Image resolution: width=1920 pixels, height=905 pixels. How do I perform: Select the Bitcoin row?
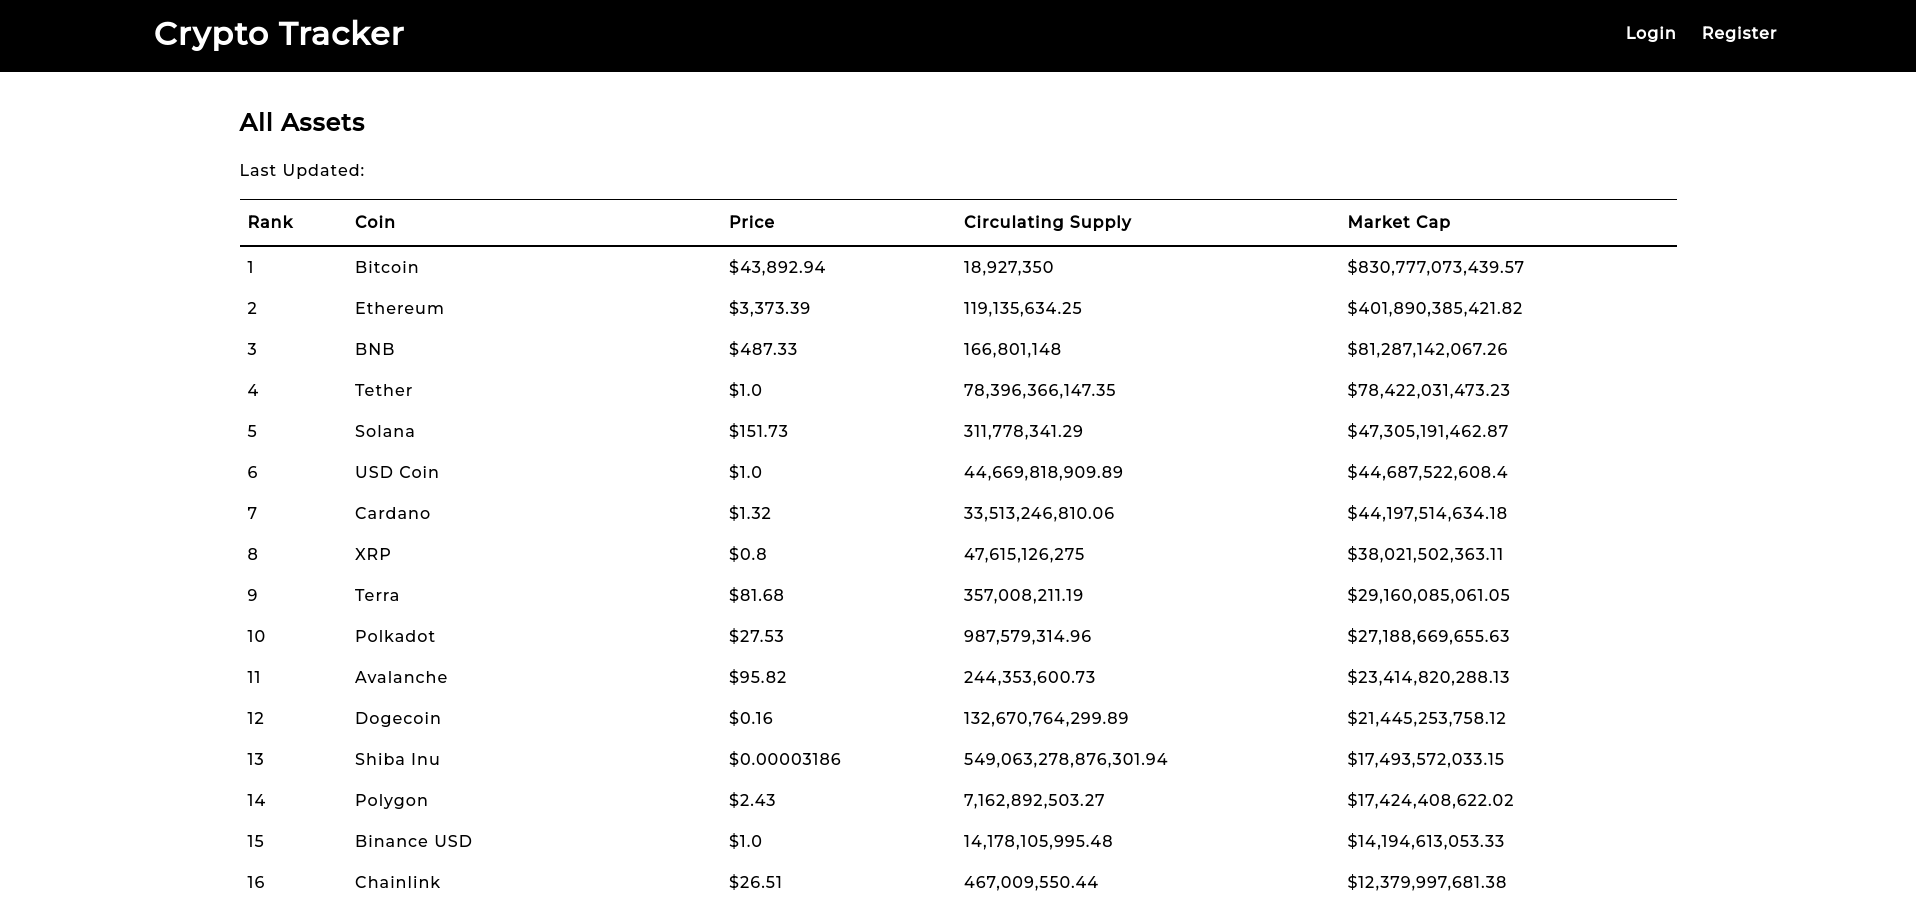(386, 267)
